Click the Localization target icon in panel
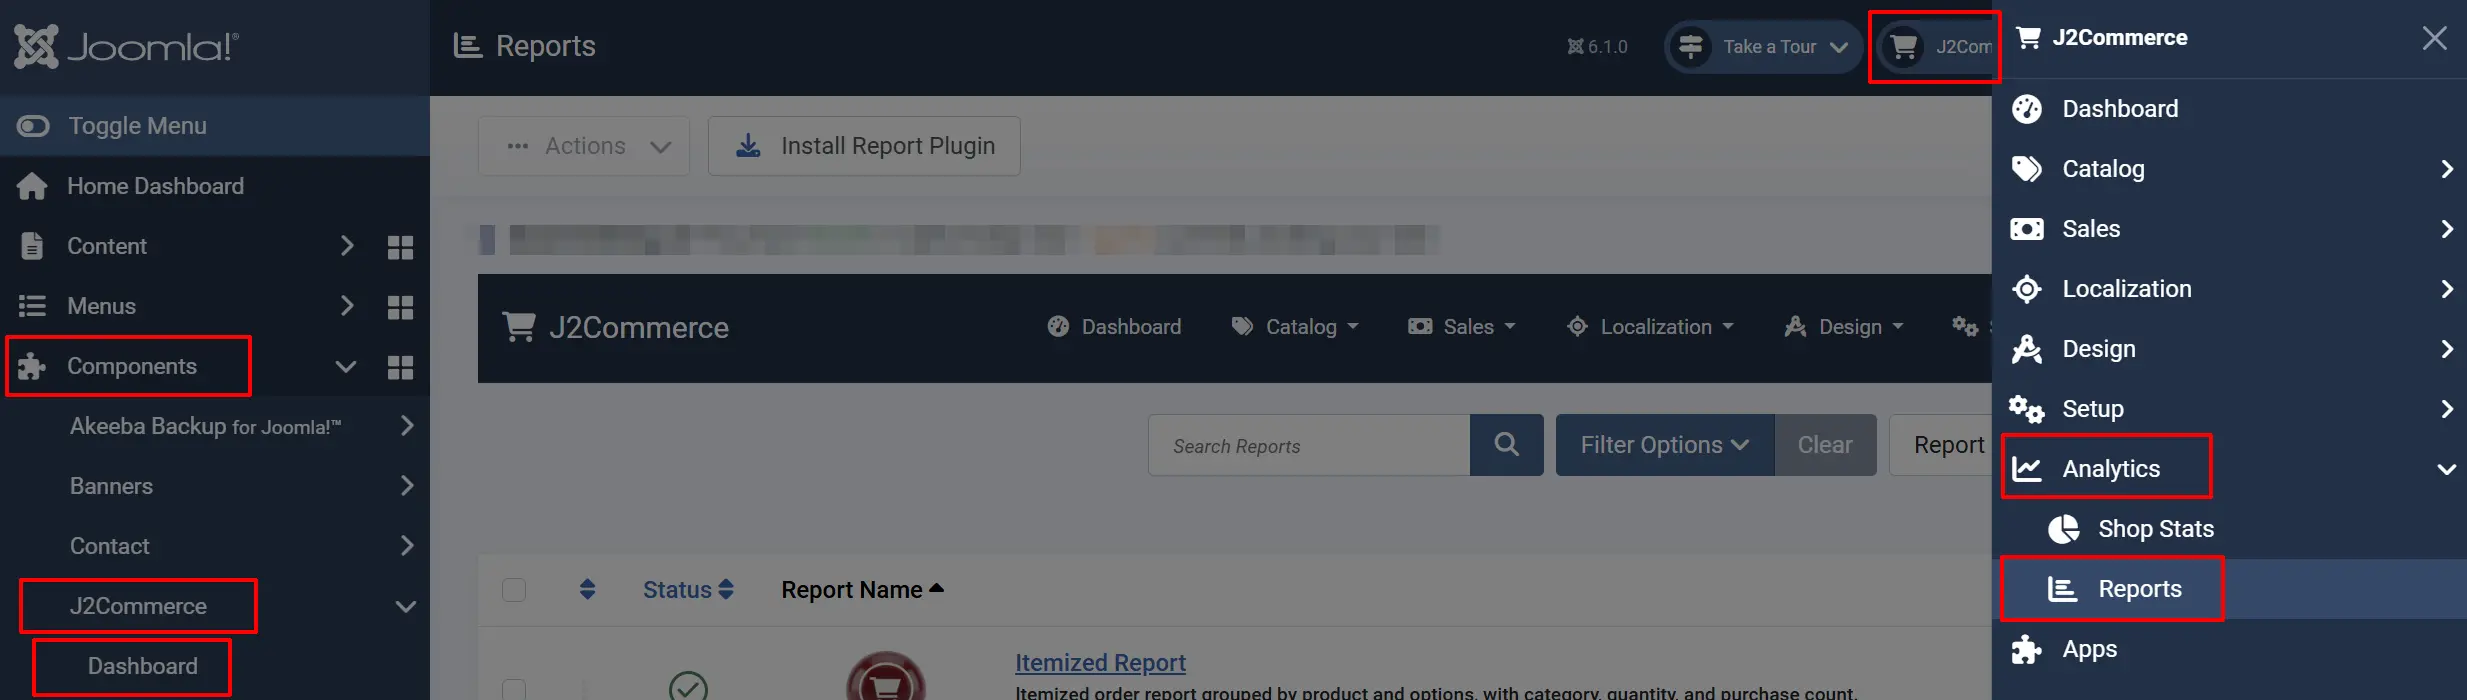This screenshot has height=700, width=2467. point(2027,289)
